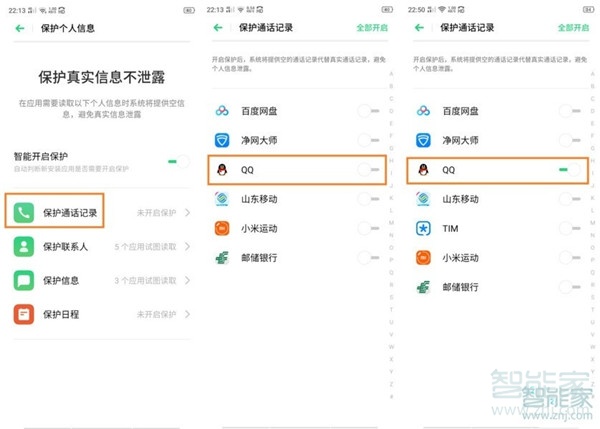Image resolution: width=600 pixels, height=429 pixels.
Task: Tap 小米运动 orange icon on 22:50 screen
Action: 423,258
